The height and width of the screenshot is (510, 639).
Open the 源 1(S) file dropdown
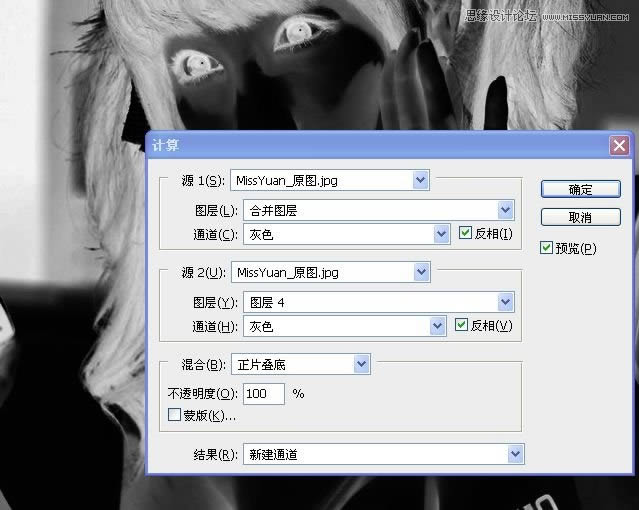click(x=330, y=180)
